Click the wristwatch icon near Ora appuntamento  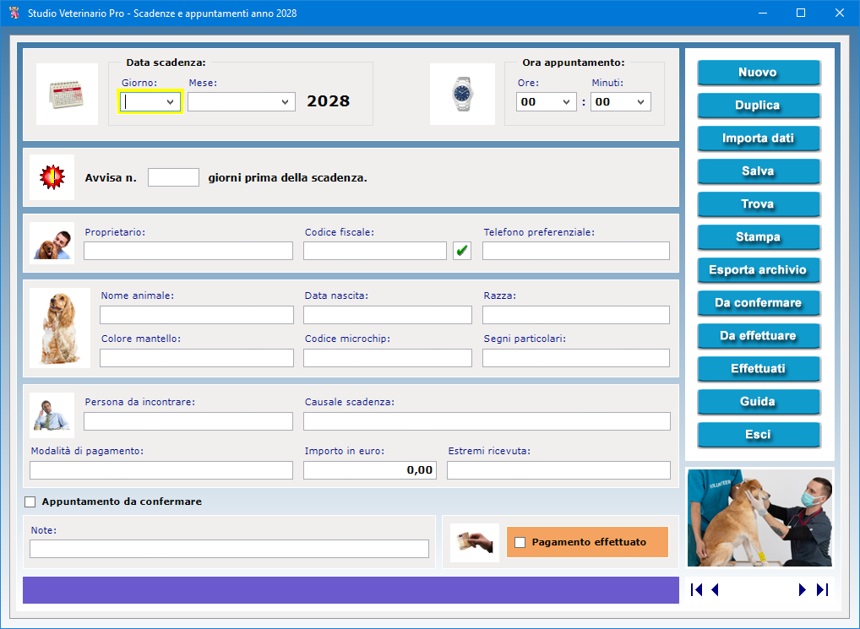click(462, 94)
